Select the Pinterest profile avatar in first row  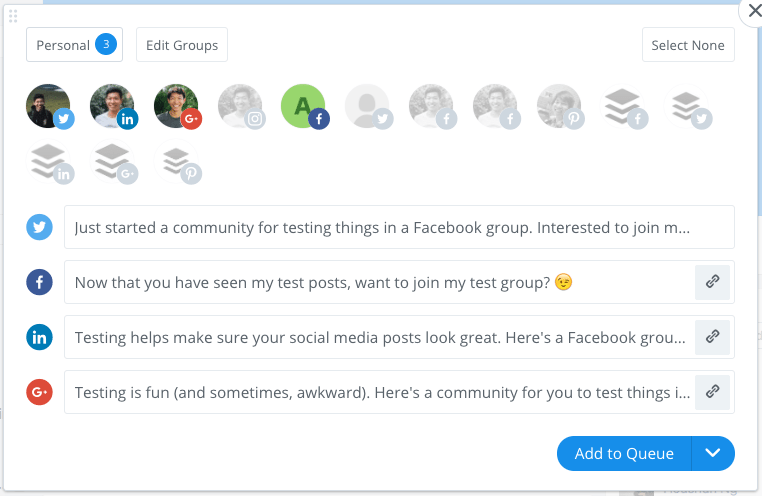(559, 106)
